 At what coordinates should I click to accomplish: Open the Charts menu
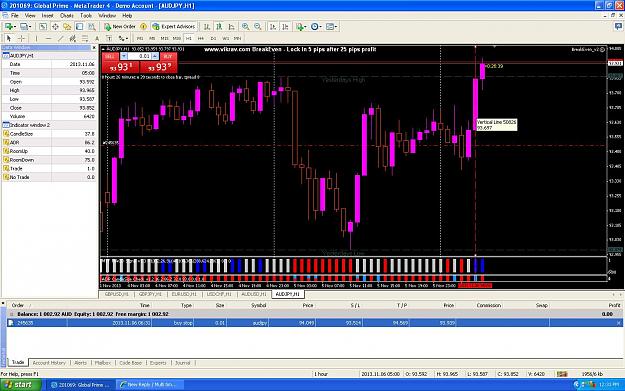[67, 16]
